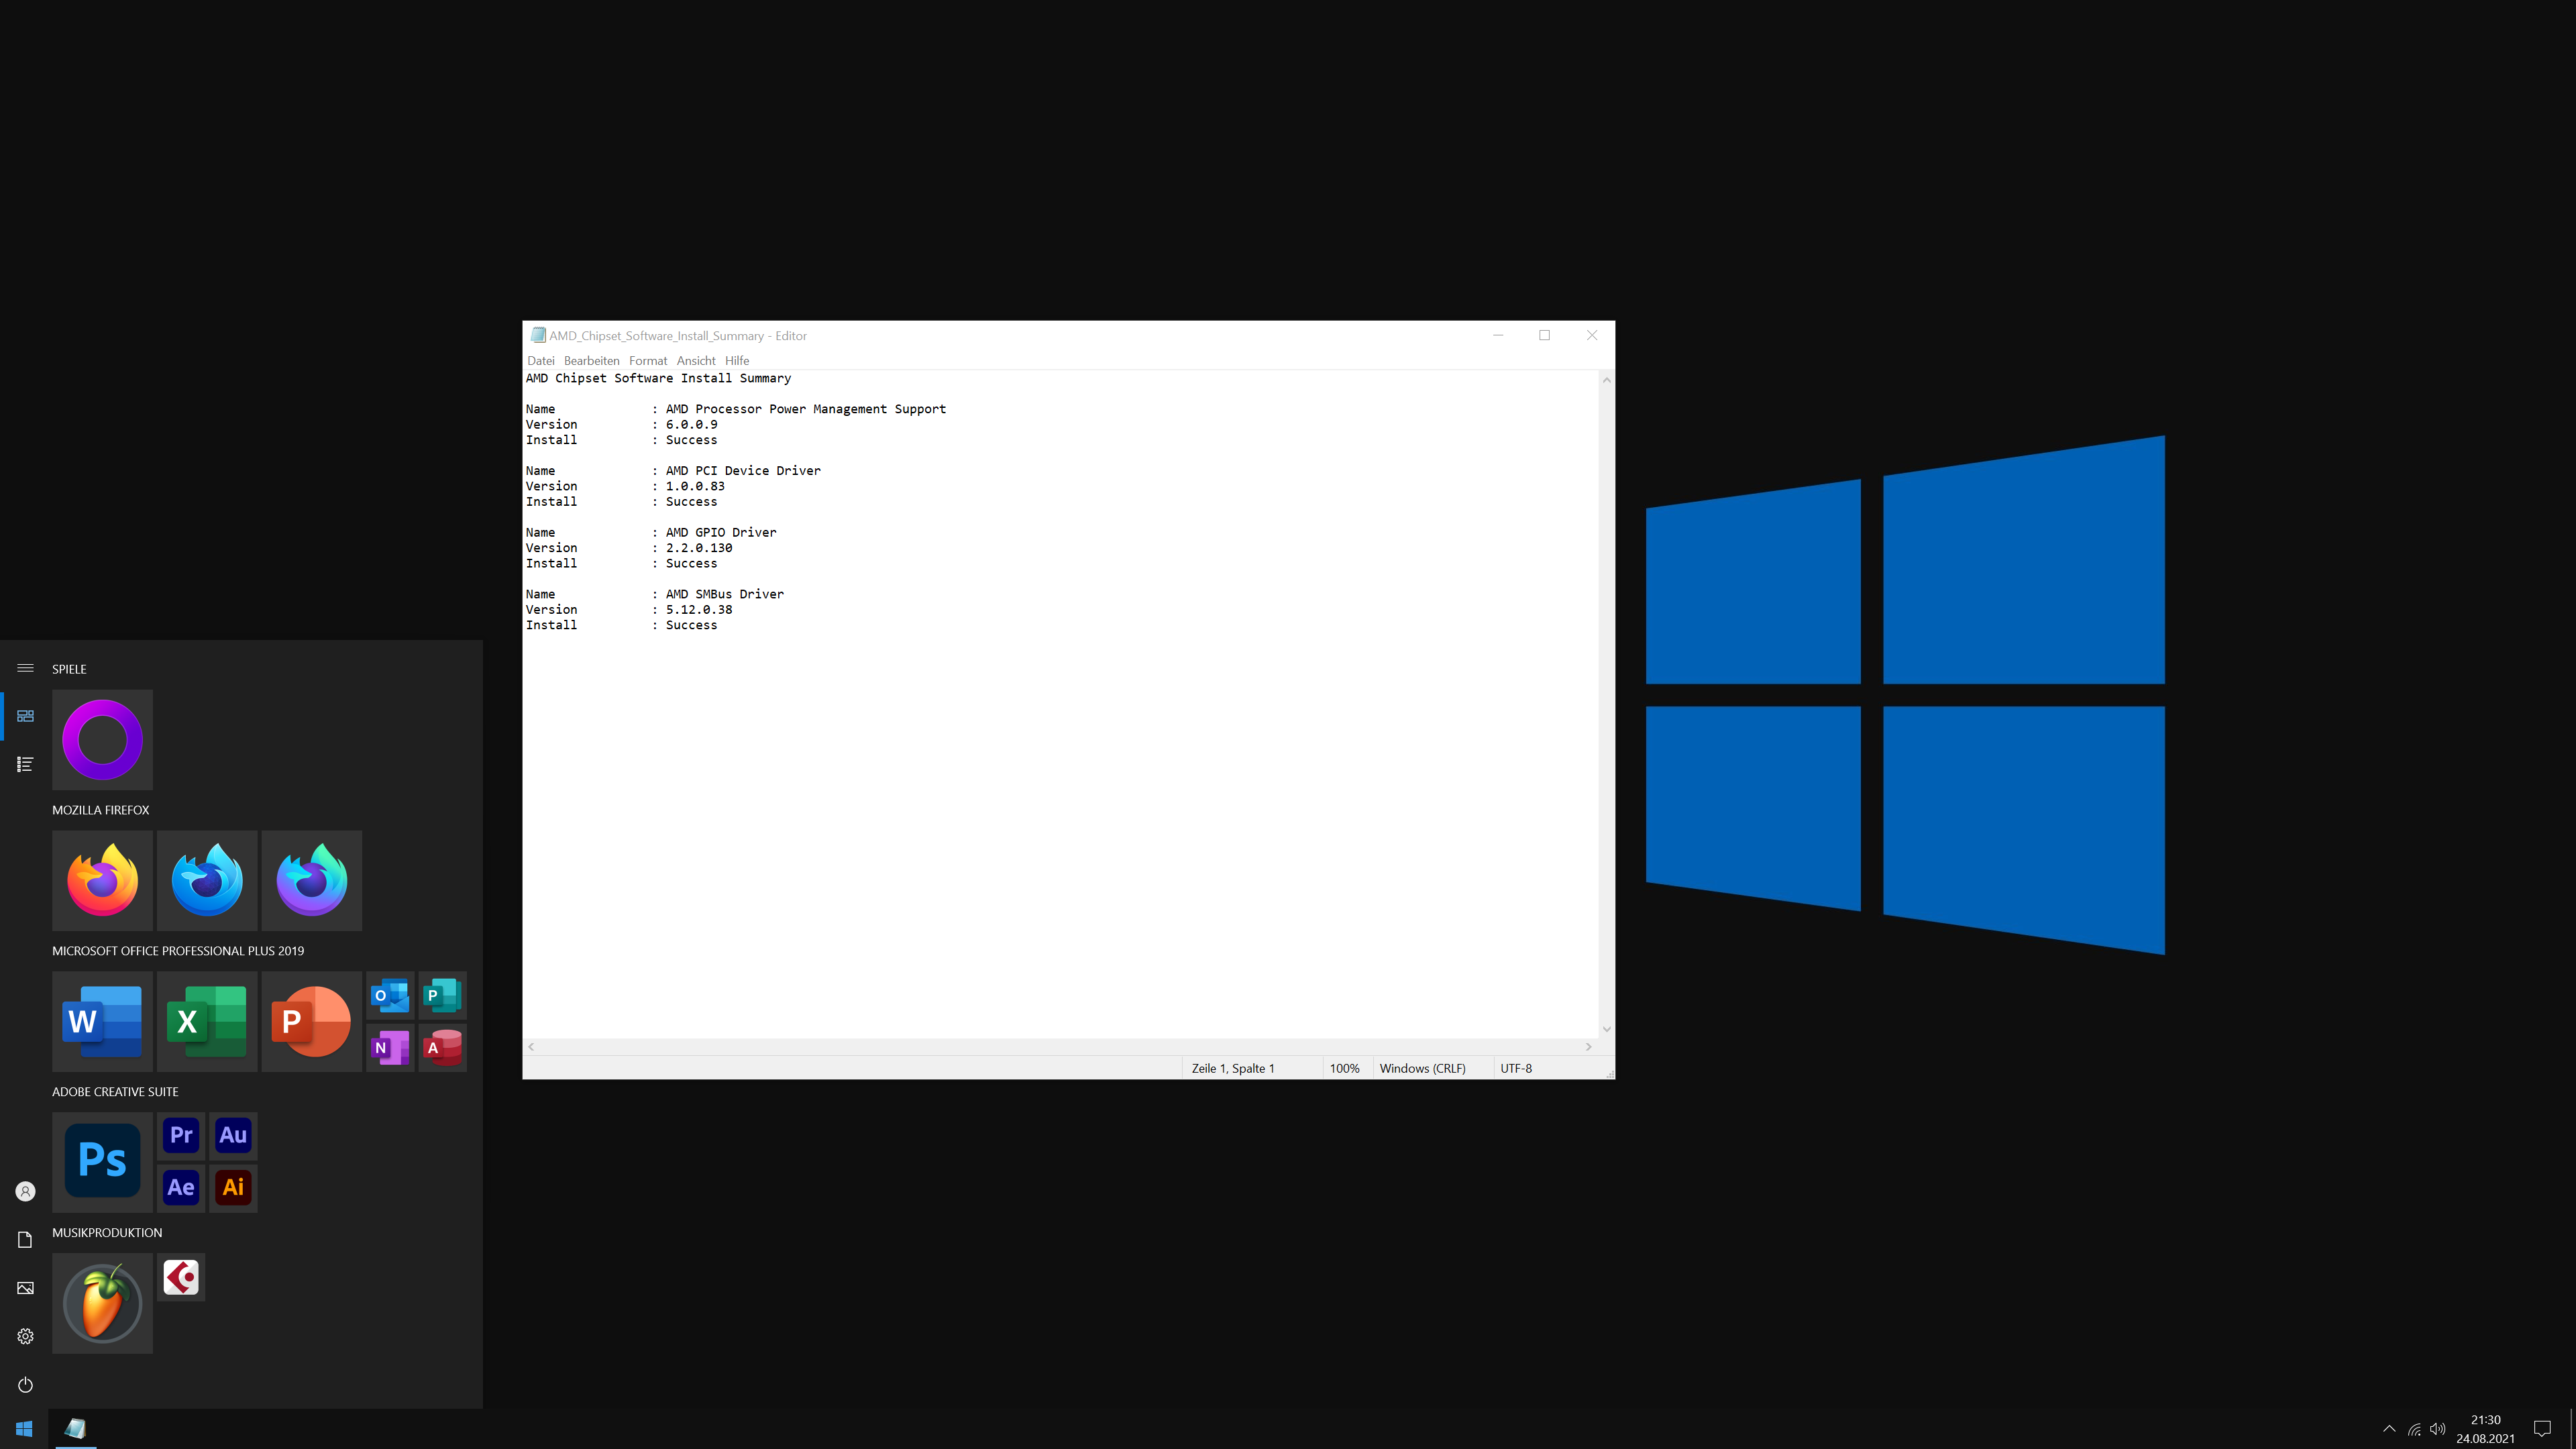The image size is (2576, 1449).
Task: Open the volume control in tray
Action: pos(2438,1429)
